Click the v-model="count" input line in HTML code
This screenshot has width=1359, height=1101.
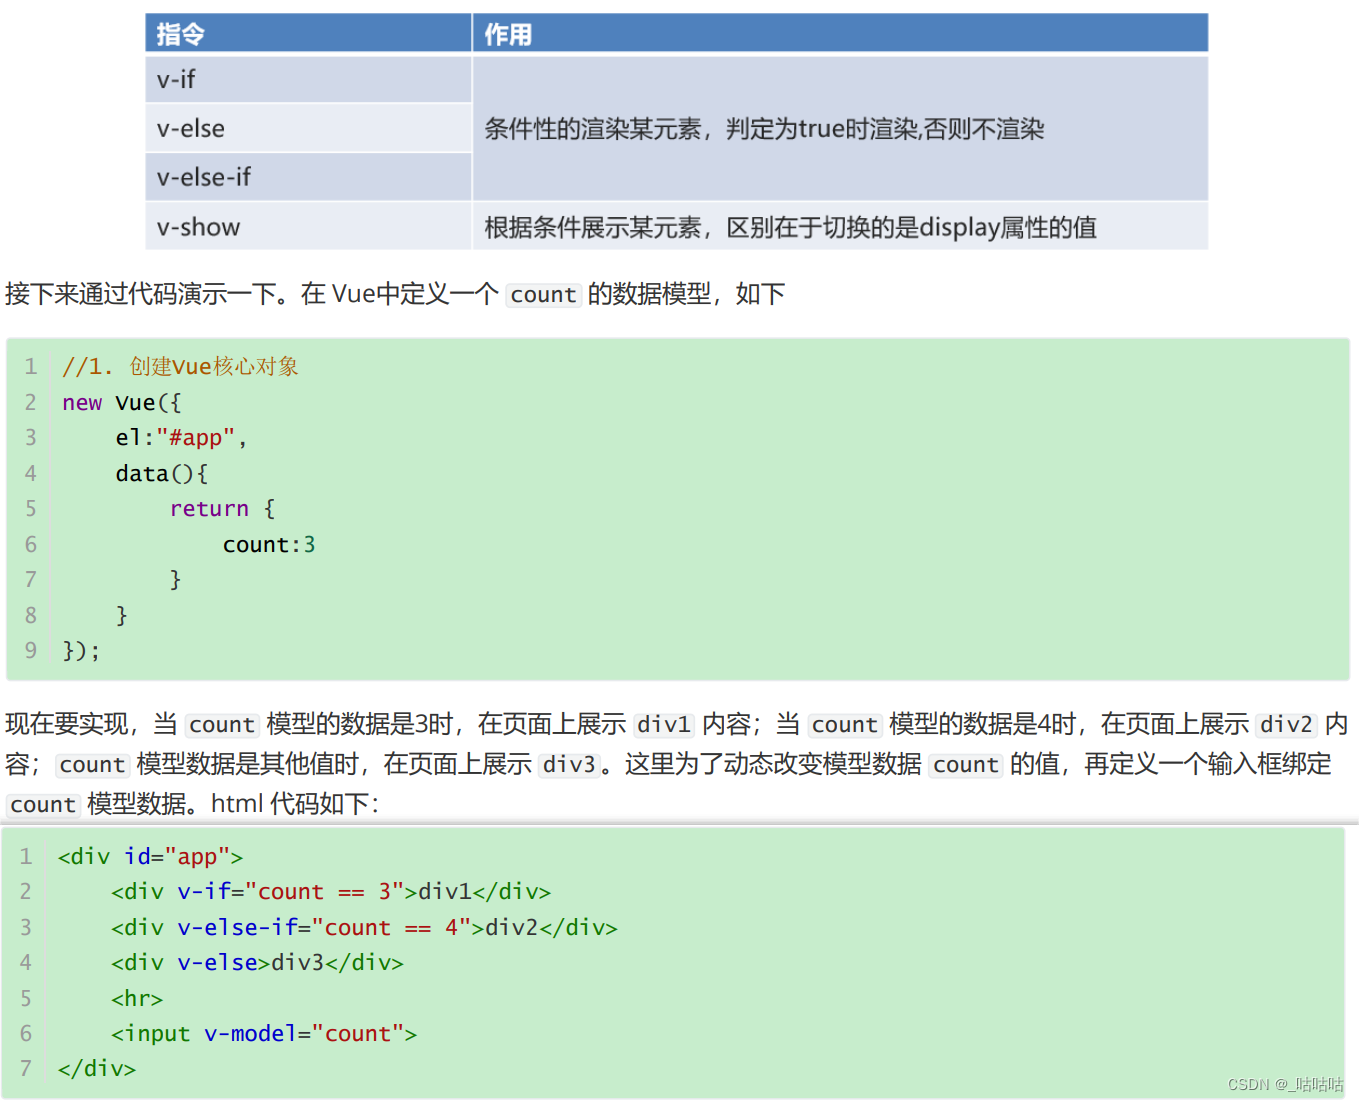262,1033
